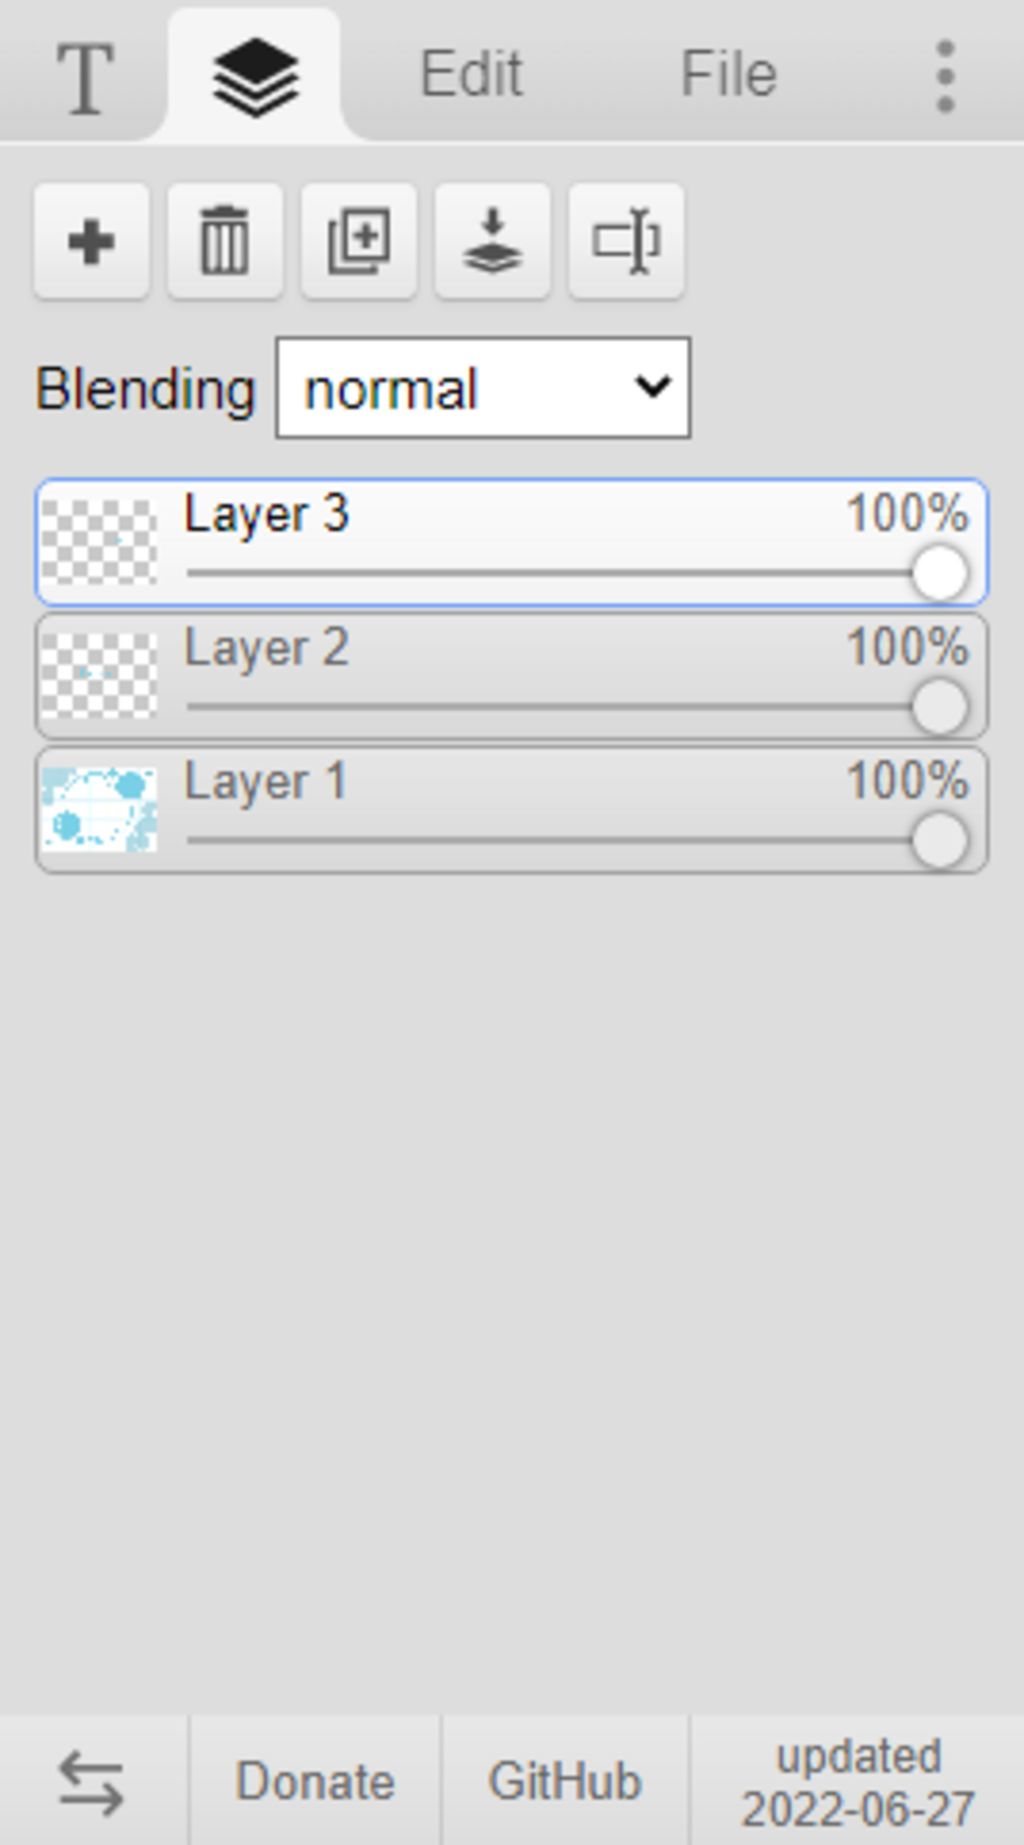This screenshot has height=1845, width=1024.
Task: Click the Donate link
Action: (315, 1782)
